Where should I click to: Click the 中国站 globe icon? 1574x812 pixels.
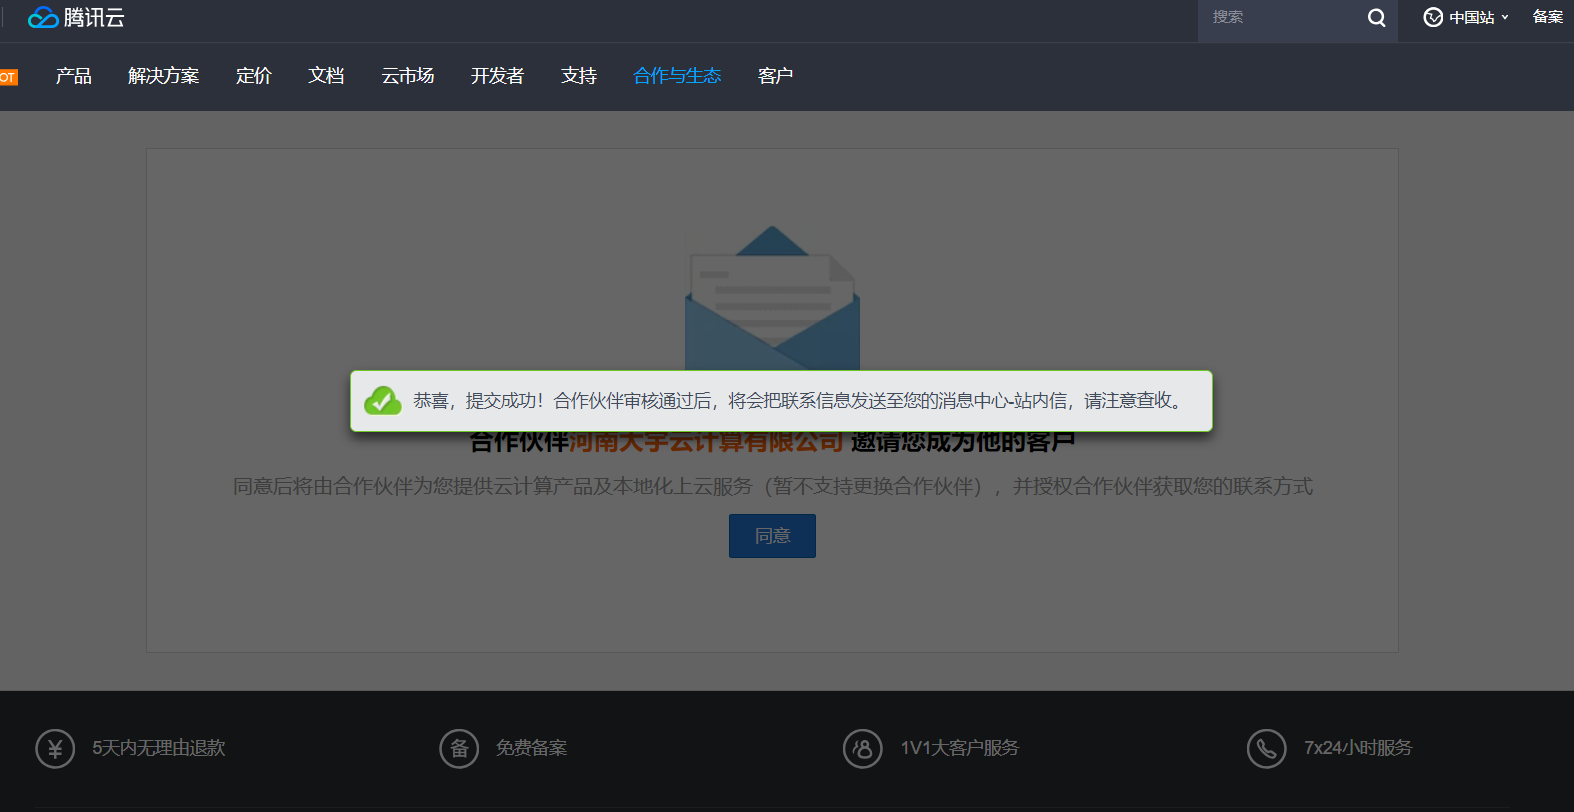1433,17
